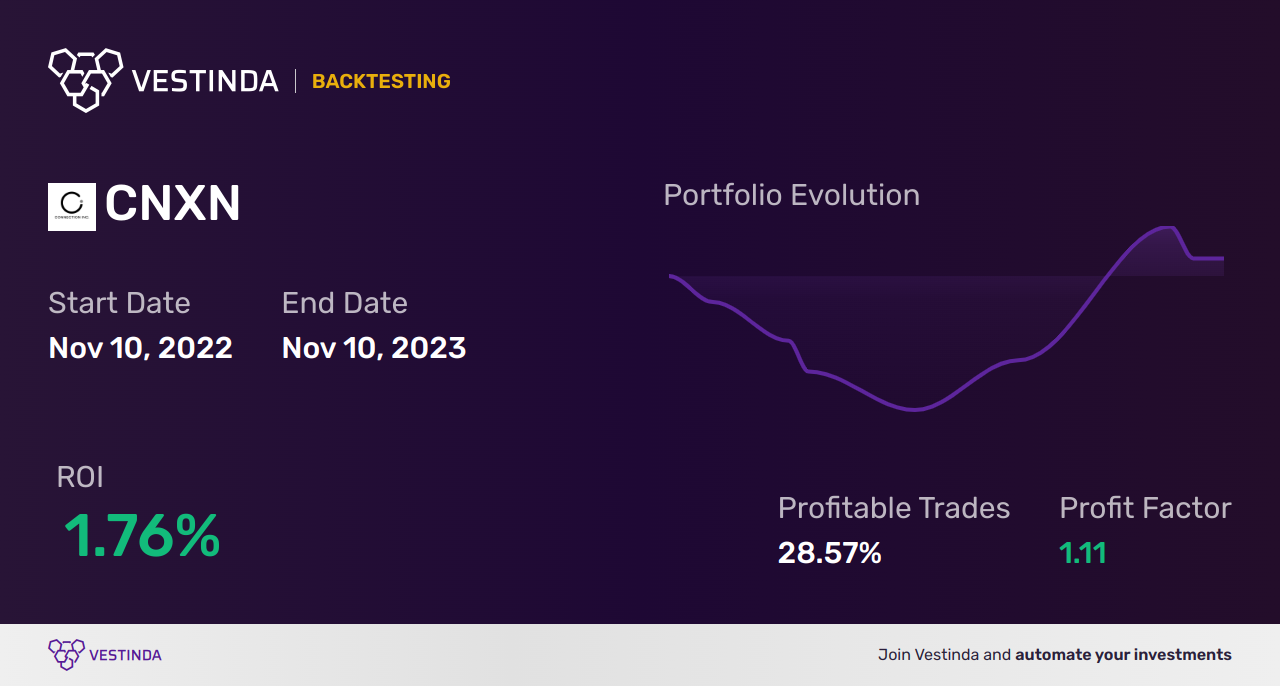Click the Nov 10, 2022 start date value
This screenshot has height=686, width=1280.
pyautogui.click(x=140, y=348)
